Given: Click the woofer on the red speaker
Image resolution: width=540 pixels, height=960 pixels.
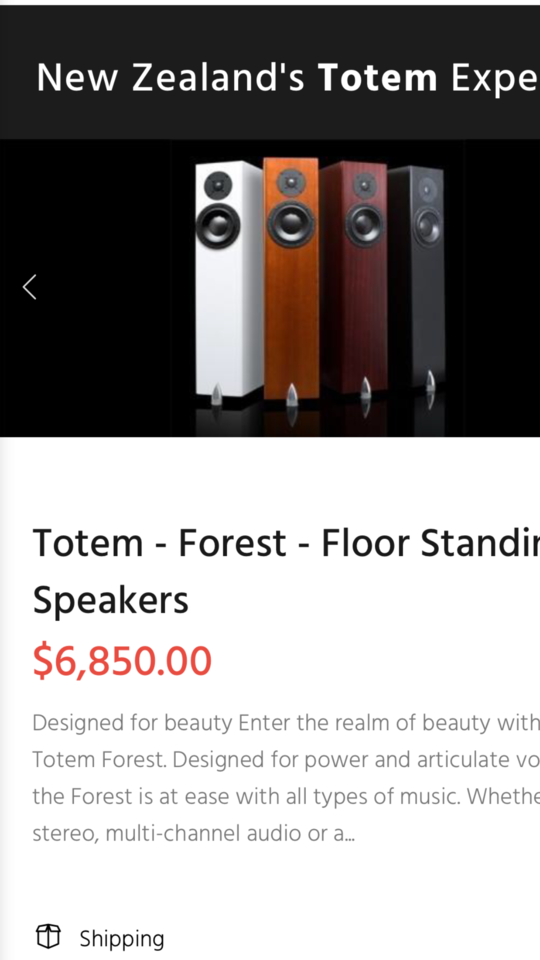Looking at the screenshot, I should coord(364,223).
